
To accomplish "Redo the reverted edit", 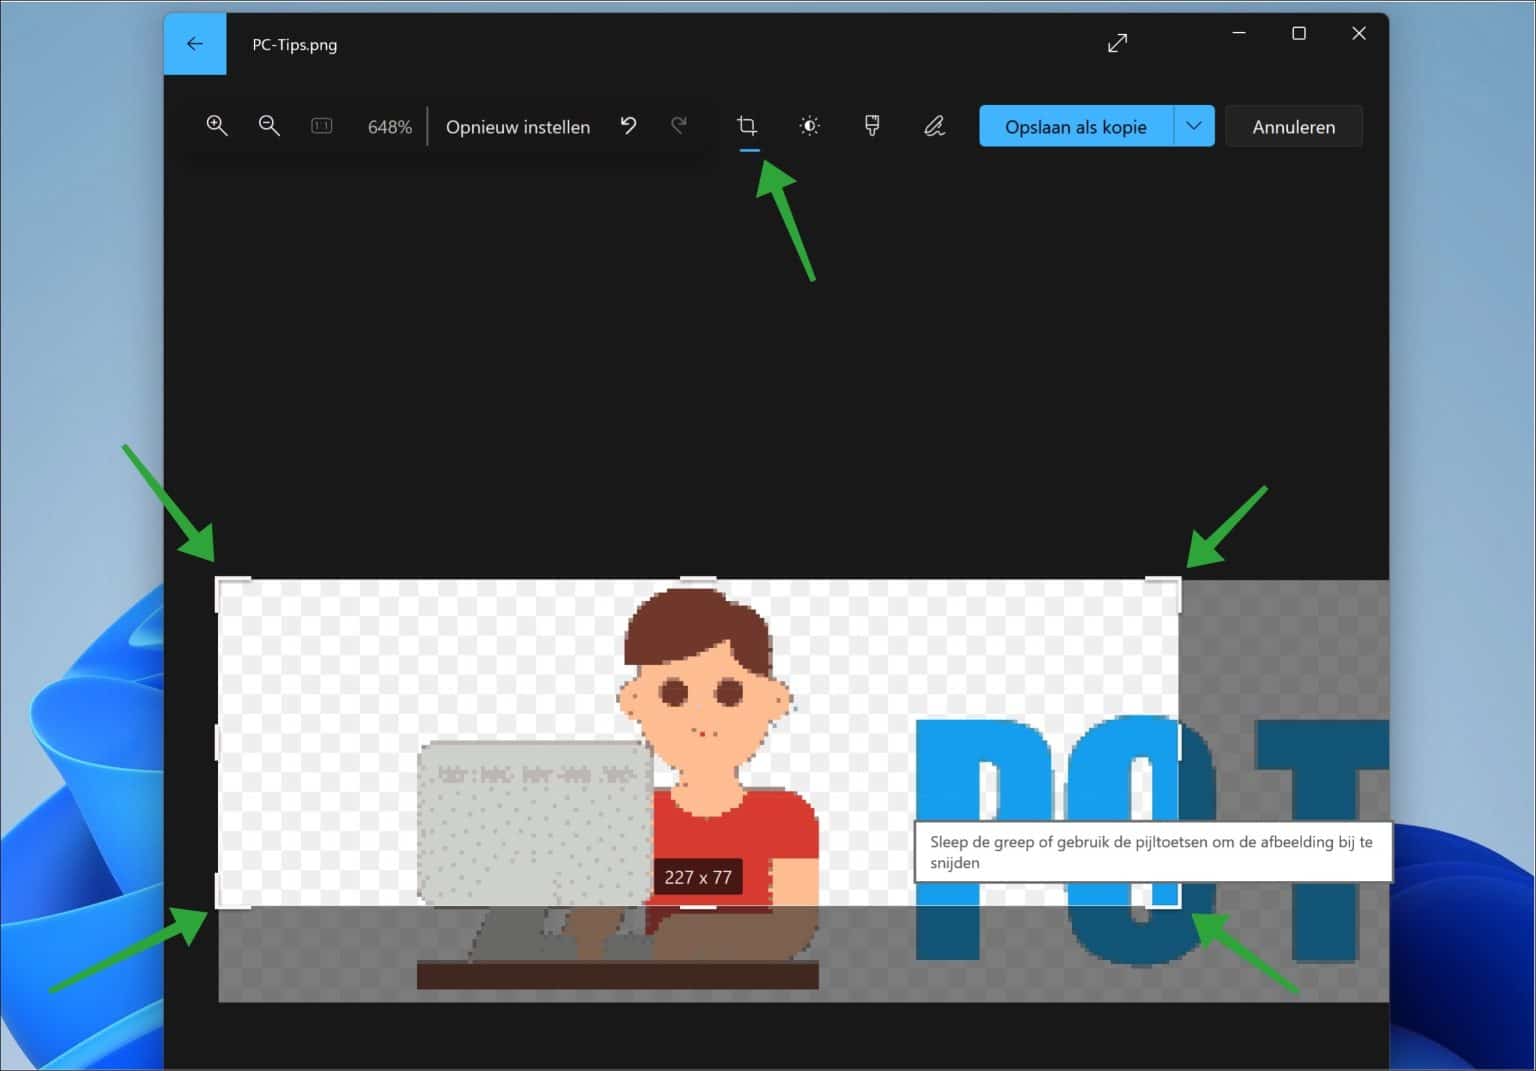I will click(680, 126).
